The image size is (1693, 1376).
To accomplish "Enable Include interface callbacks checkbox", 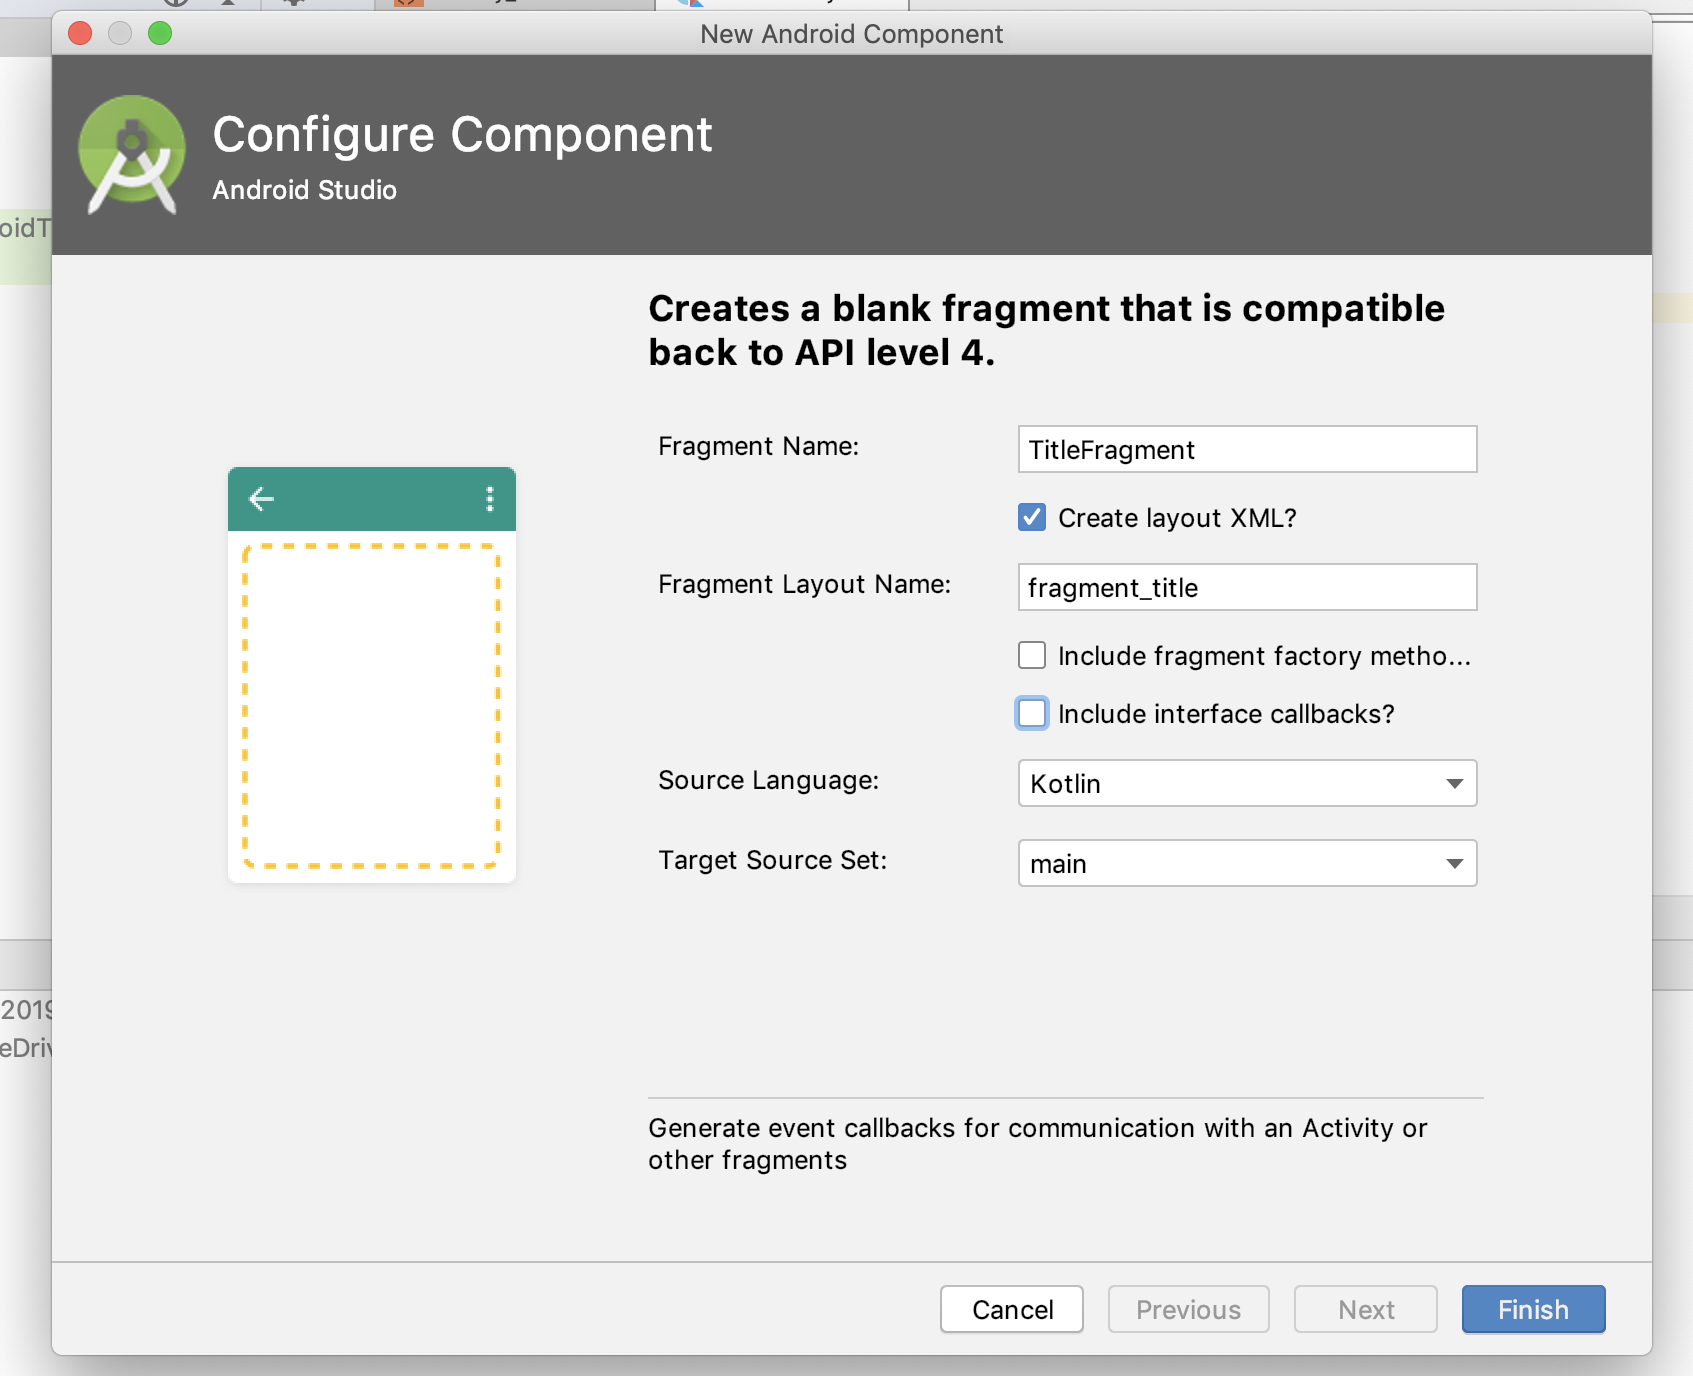I will coord(1032,713).
